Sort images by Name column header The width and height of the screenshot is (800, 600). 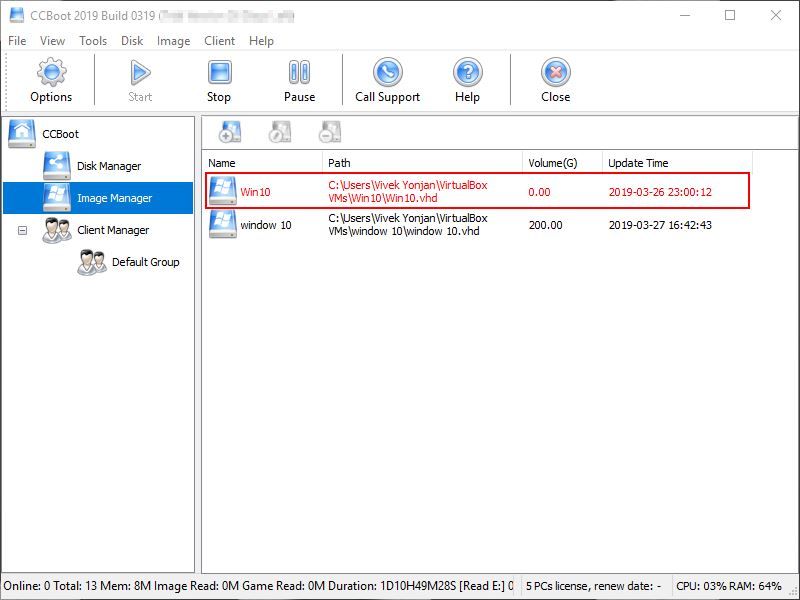(263, 163)
